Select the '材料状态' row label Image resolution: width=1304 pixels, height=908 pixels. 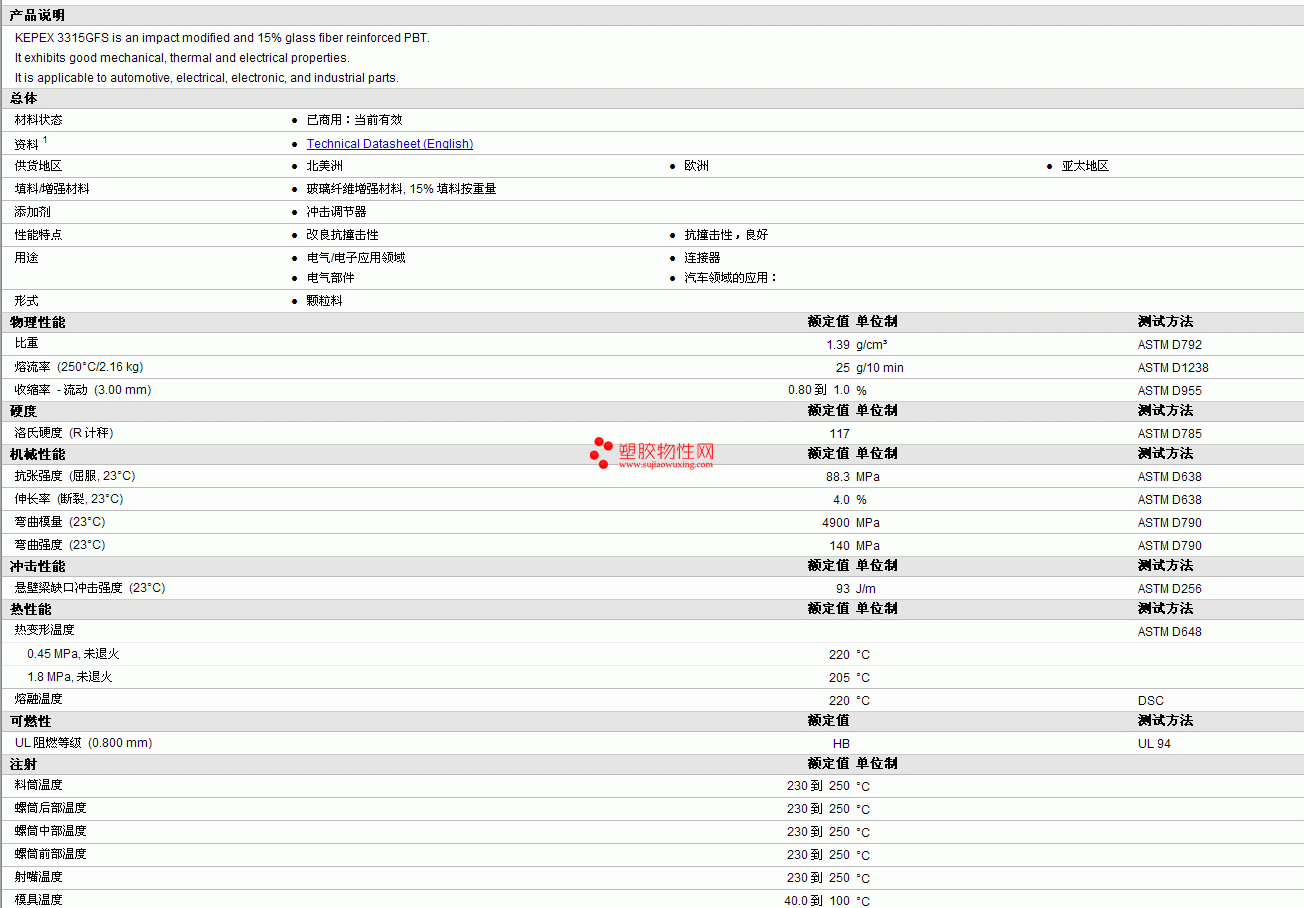point(38,120)
